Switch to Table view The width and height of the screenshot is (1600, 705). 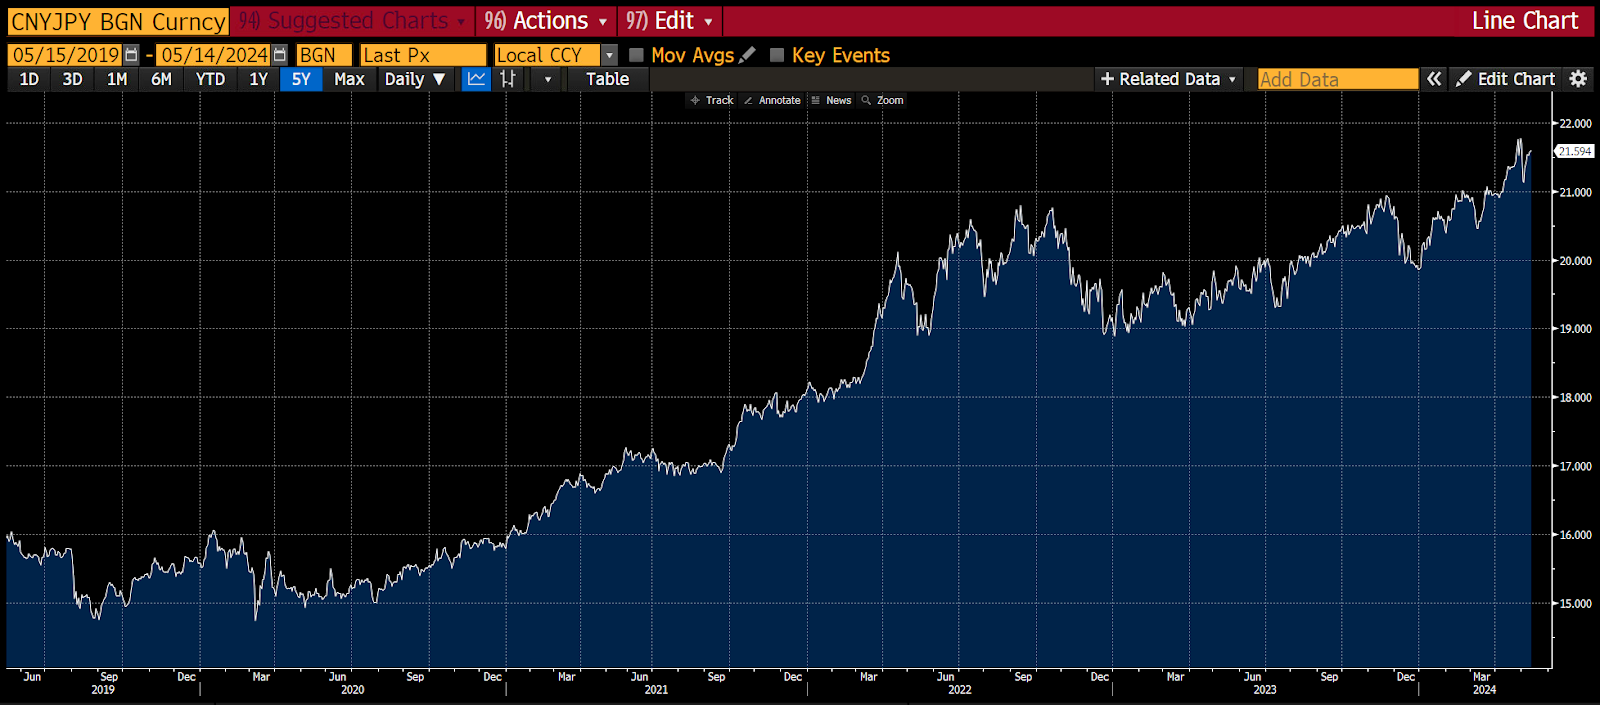(x=607, y=79)
